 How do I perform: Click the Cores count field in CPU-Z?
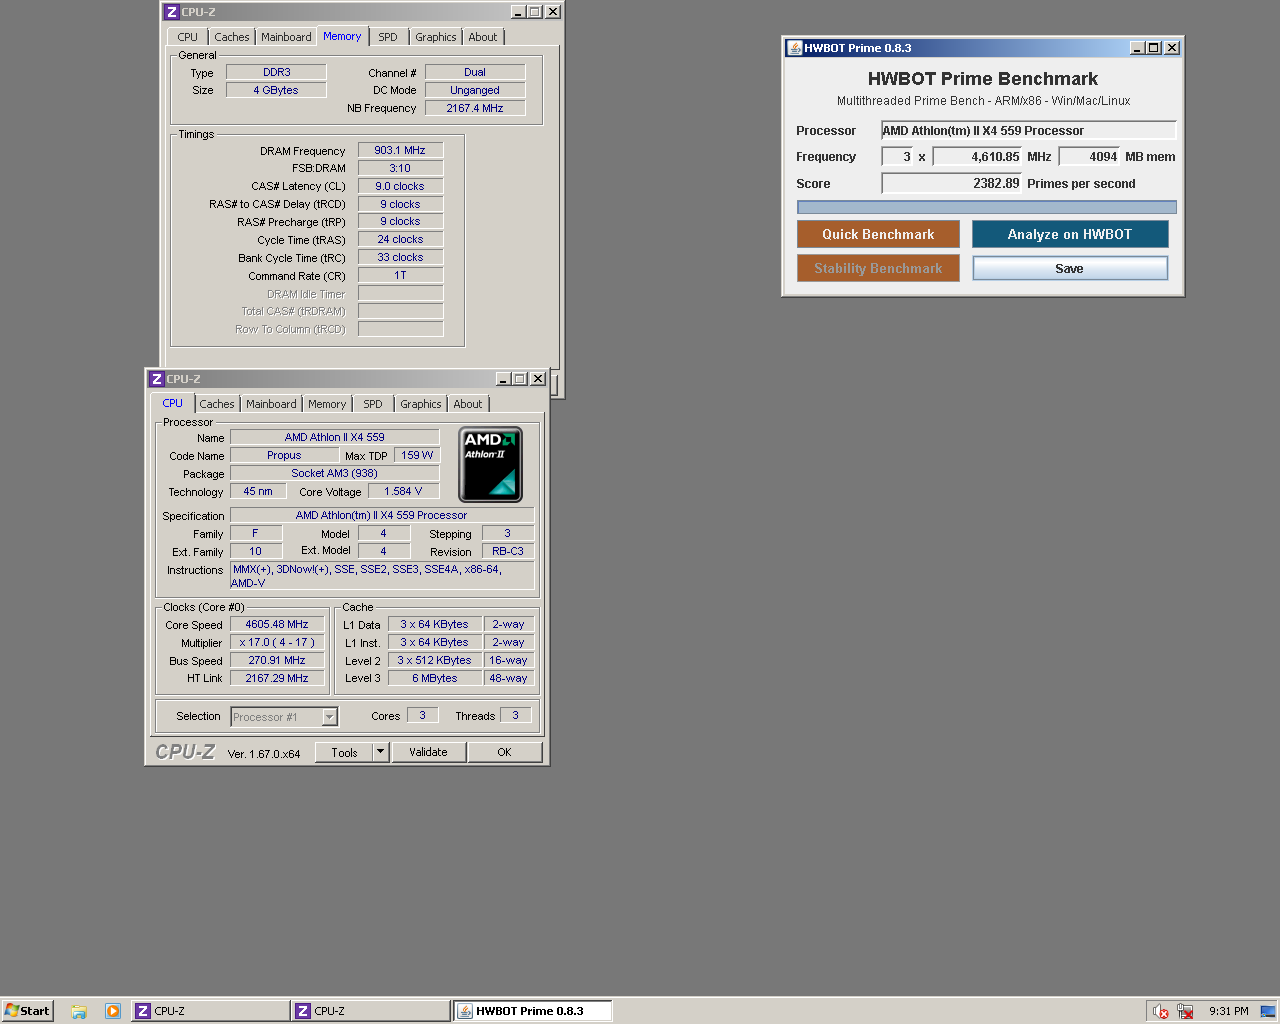[x=422, y=715]
